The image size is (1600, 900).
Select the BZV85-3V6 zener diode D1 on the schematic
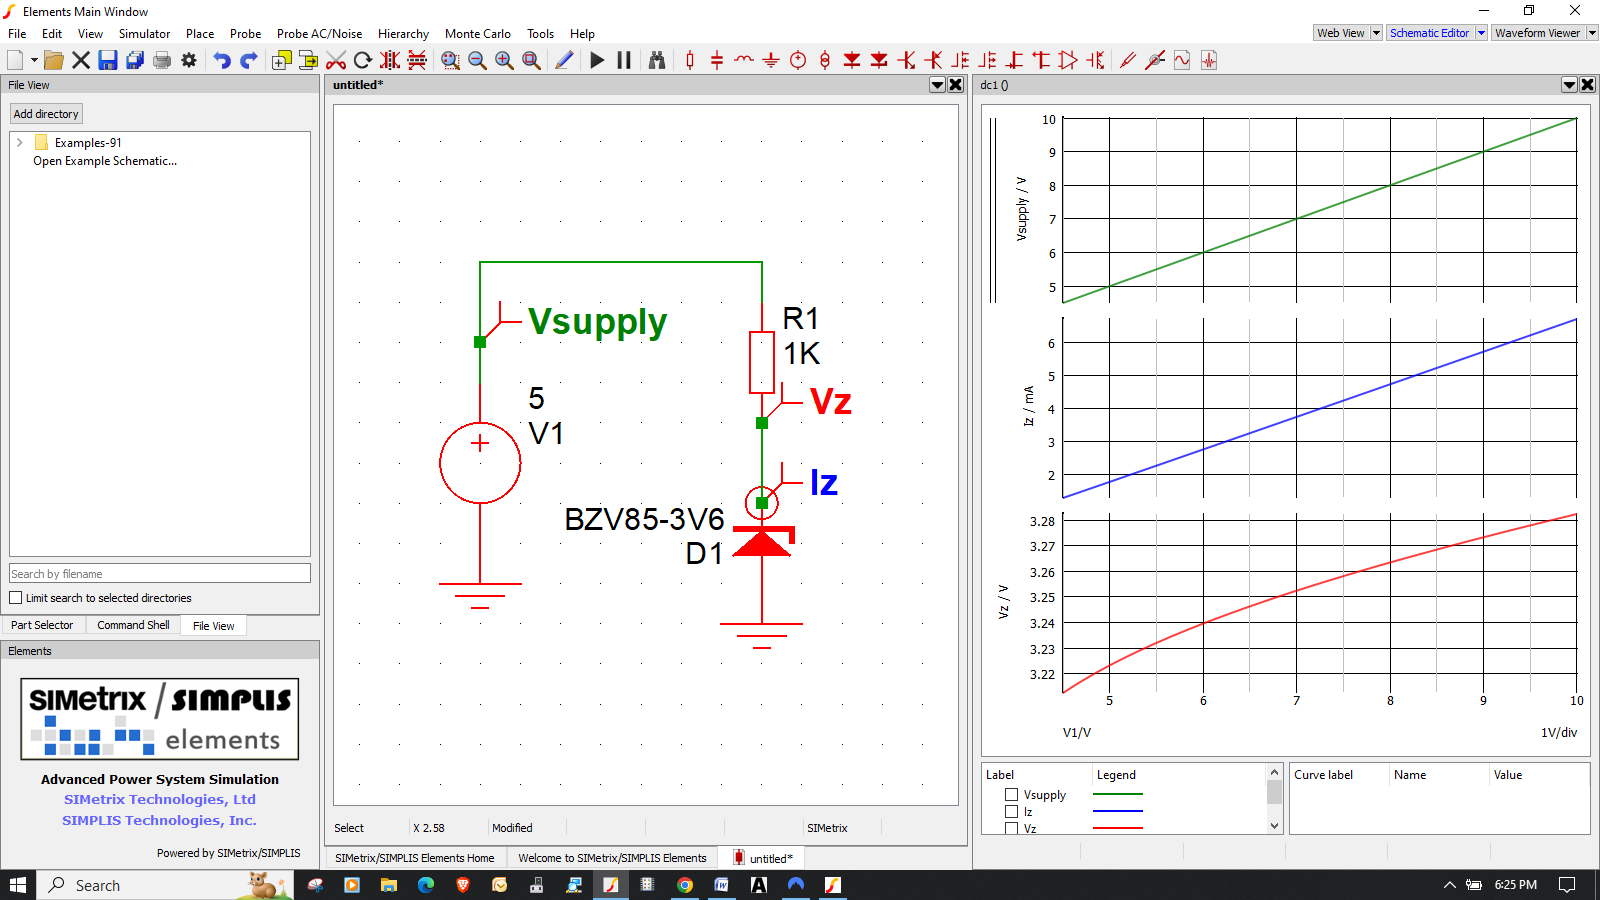click(762, 542)
